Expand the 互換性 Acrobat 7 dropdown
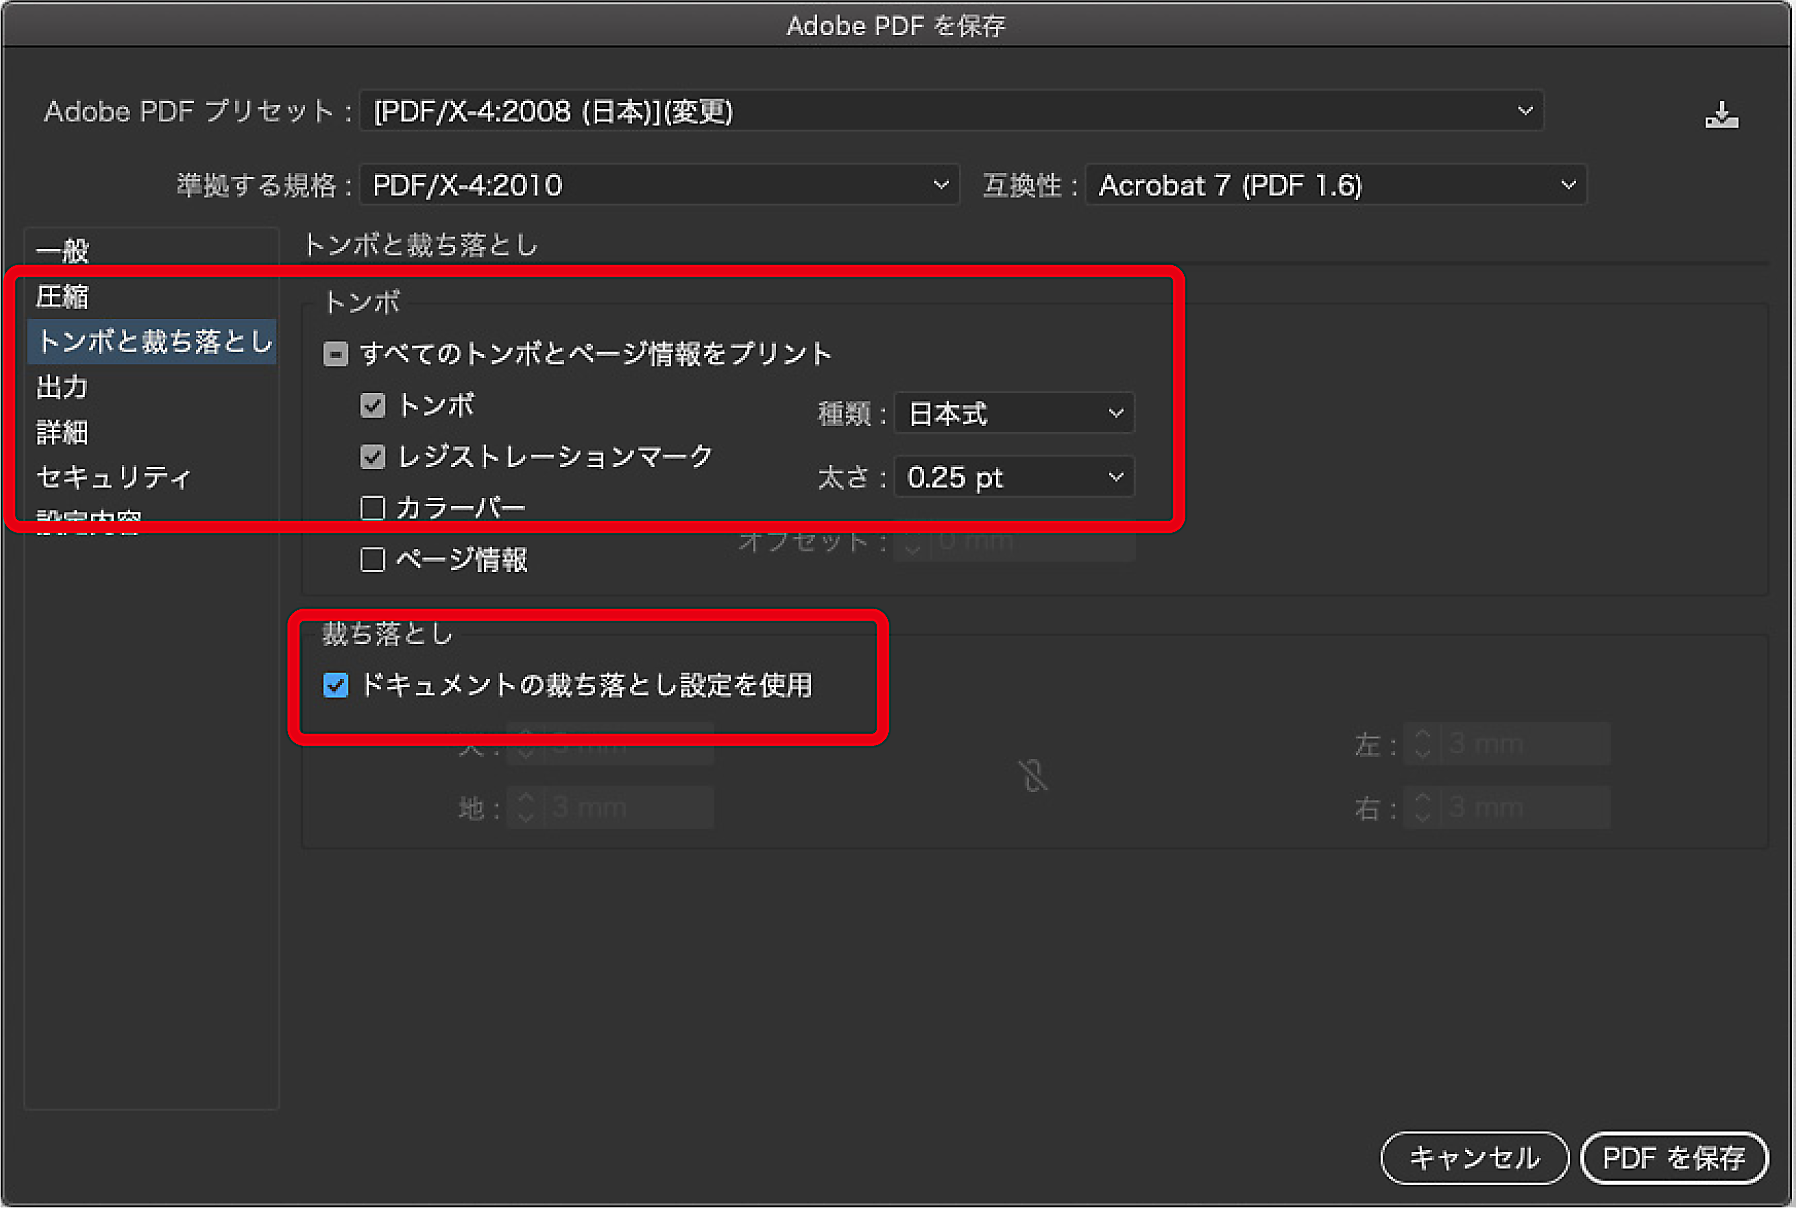 tap(1334, 185)
